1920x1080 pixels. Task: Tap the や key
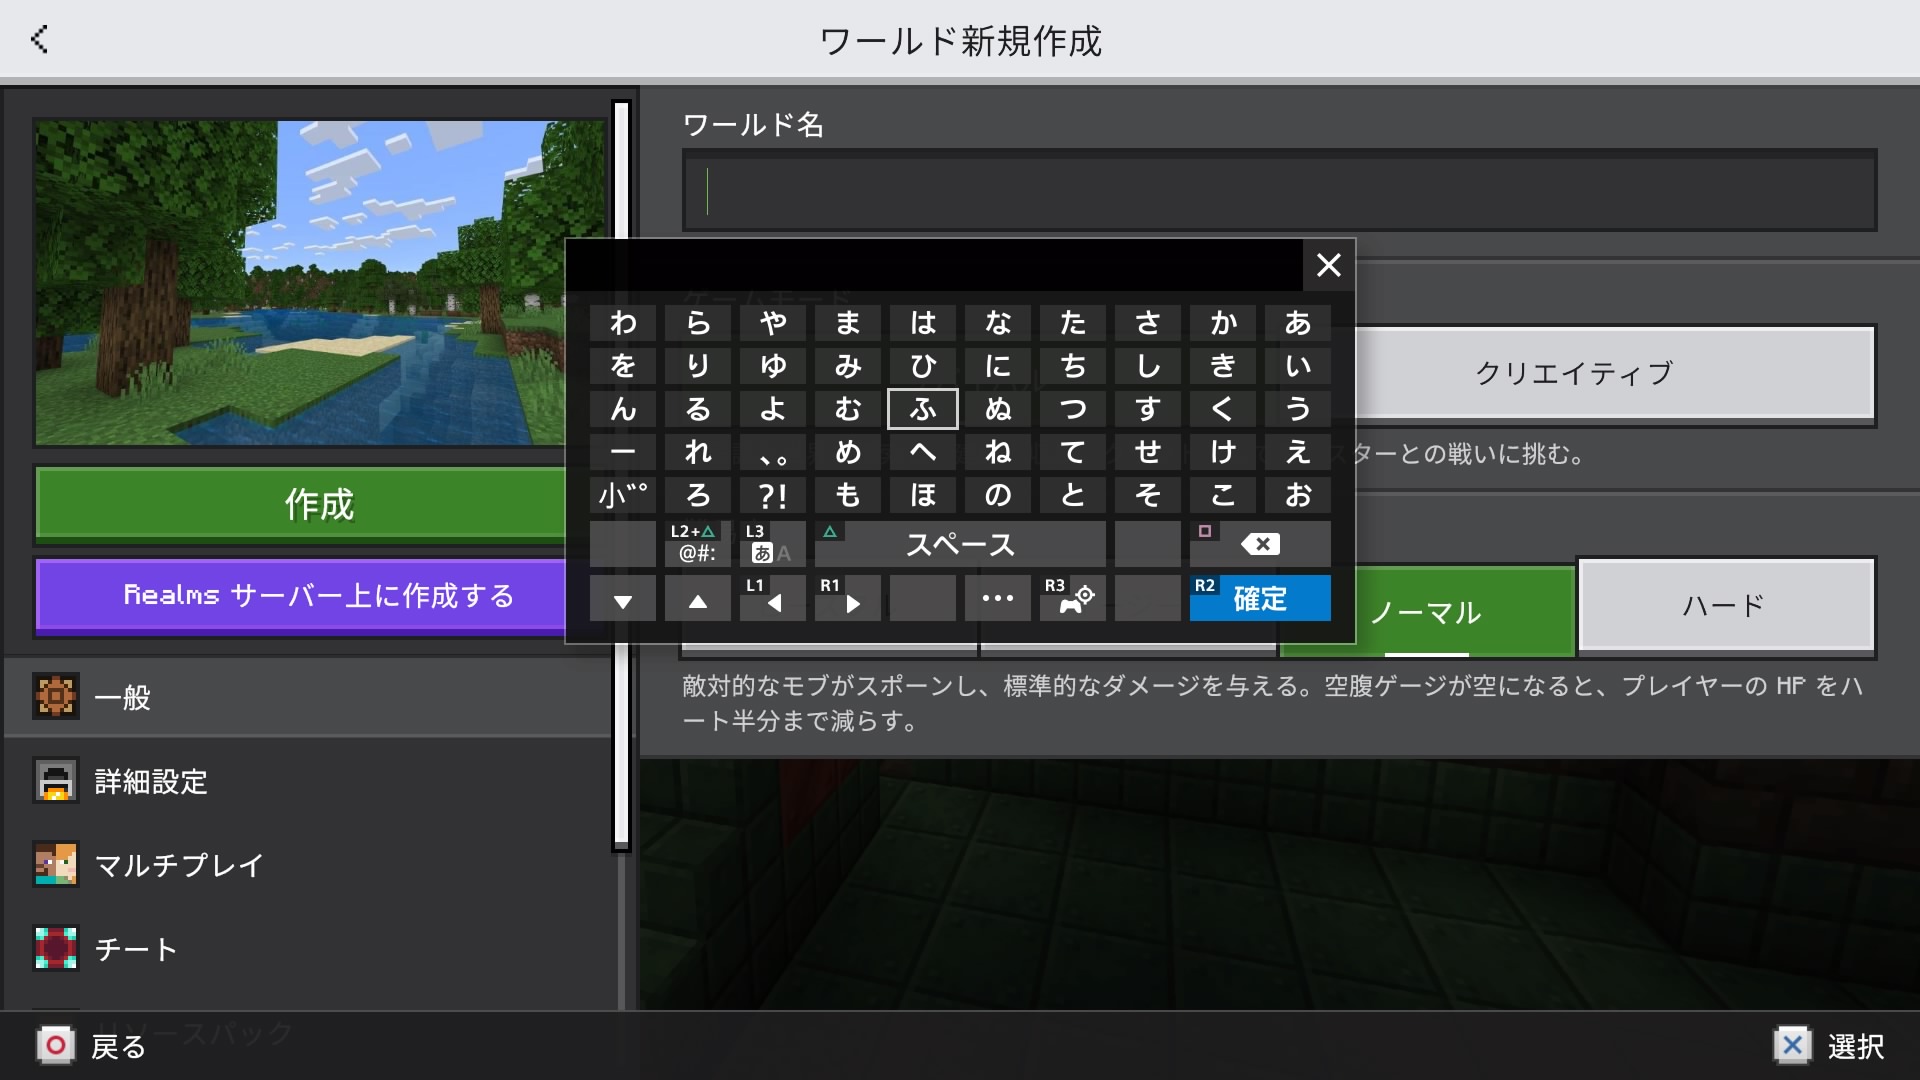pos(772,323)
